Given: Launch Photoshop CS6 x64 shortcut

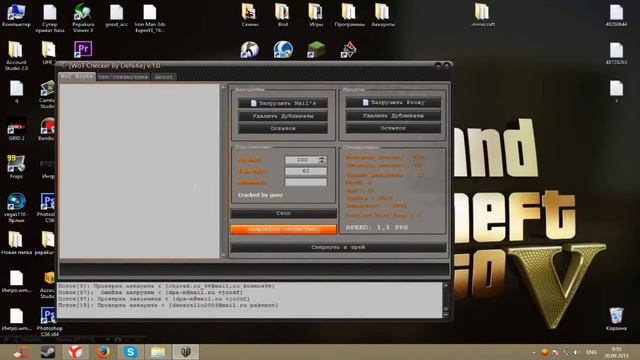Looking at the screenshot, I should coord(50,322).
